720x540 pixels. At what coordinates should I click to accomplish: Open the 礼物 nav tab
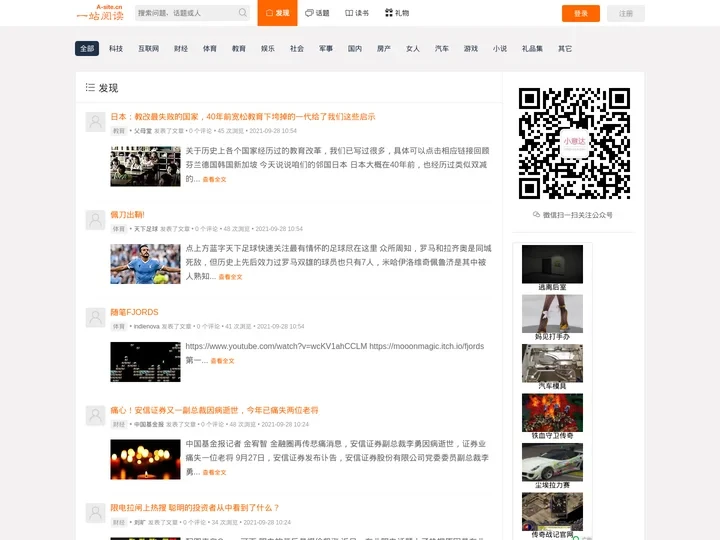[x=397, y=13]
